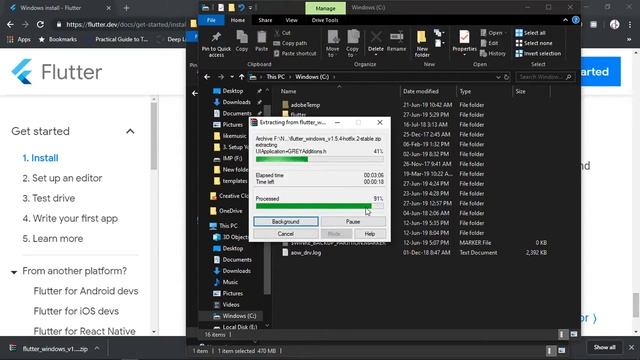Click the Flutter logo on webpage

[56, 72]
